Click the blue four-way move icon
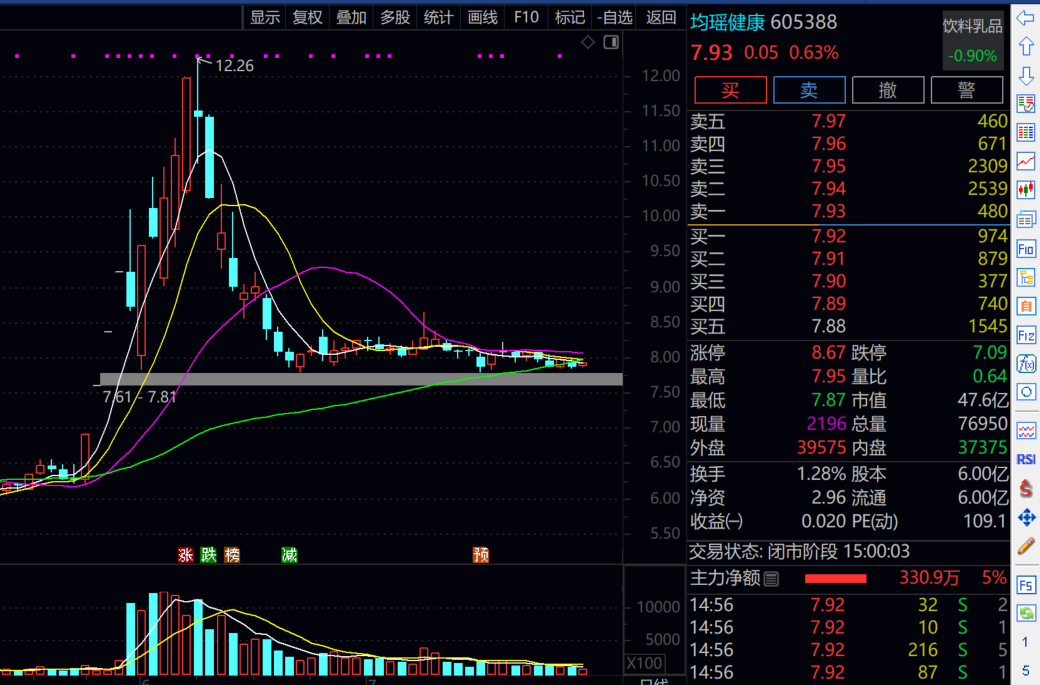Viewport: 1040px width, 685px height. 1025,517
